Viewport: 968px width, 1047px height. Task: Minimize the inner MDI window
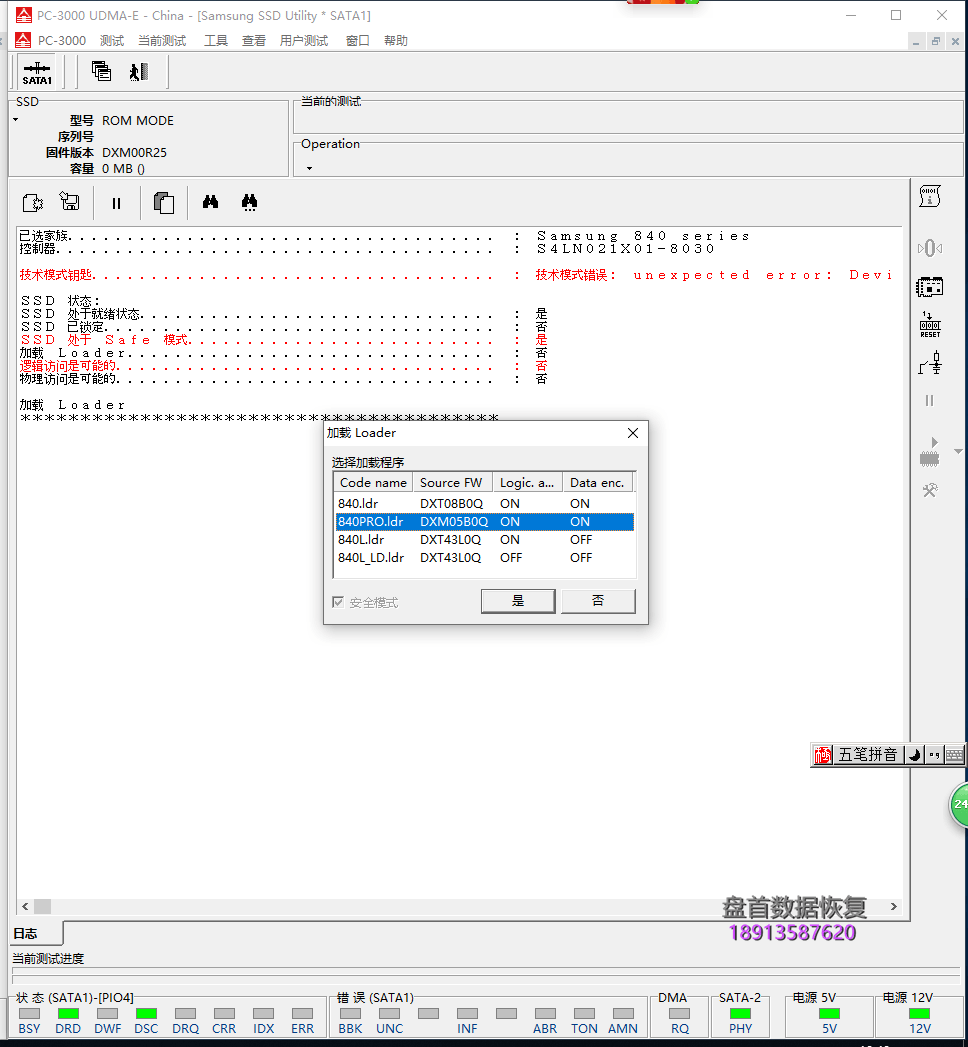click(x=916, y=41)
